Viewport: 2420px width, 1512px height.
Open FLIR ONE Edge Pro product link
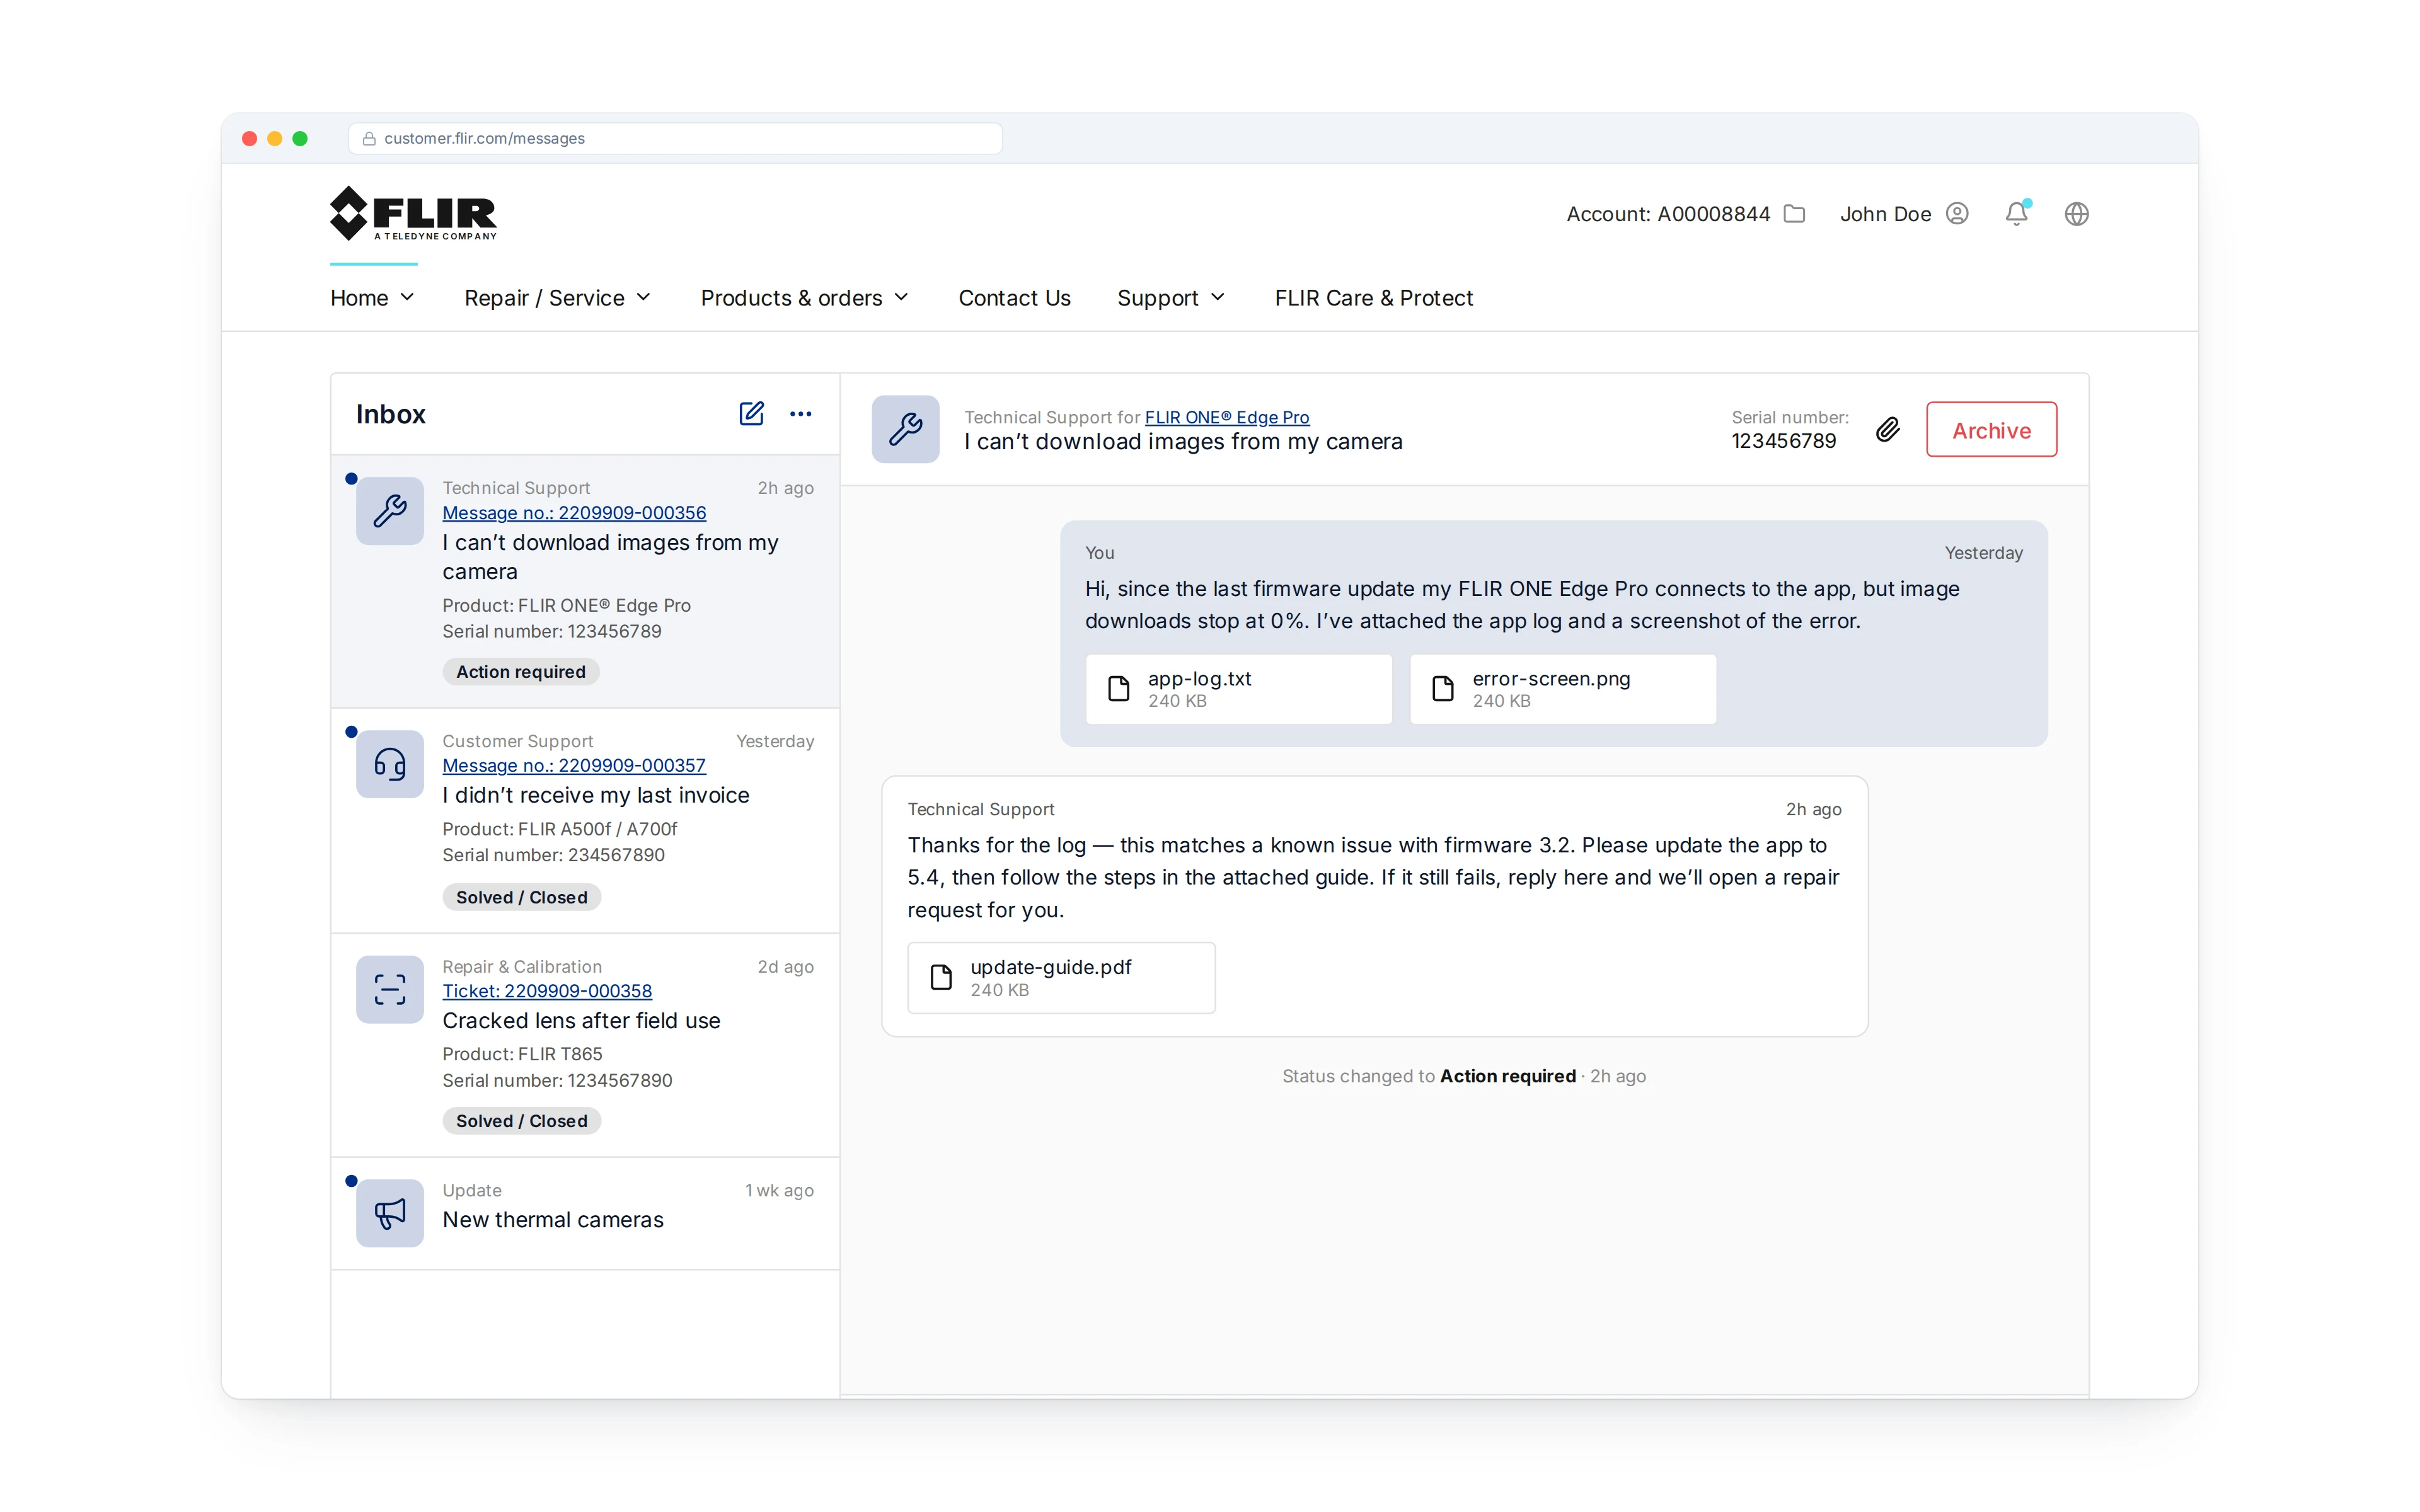coord(1227,417)
